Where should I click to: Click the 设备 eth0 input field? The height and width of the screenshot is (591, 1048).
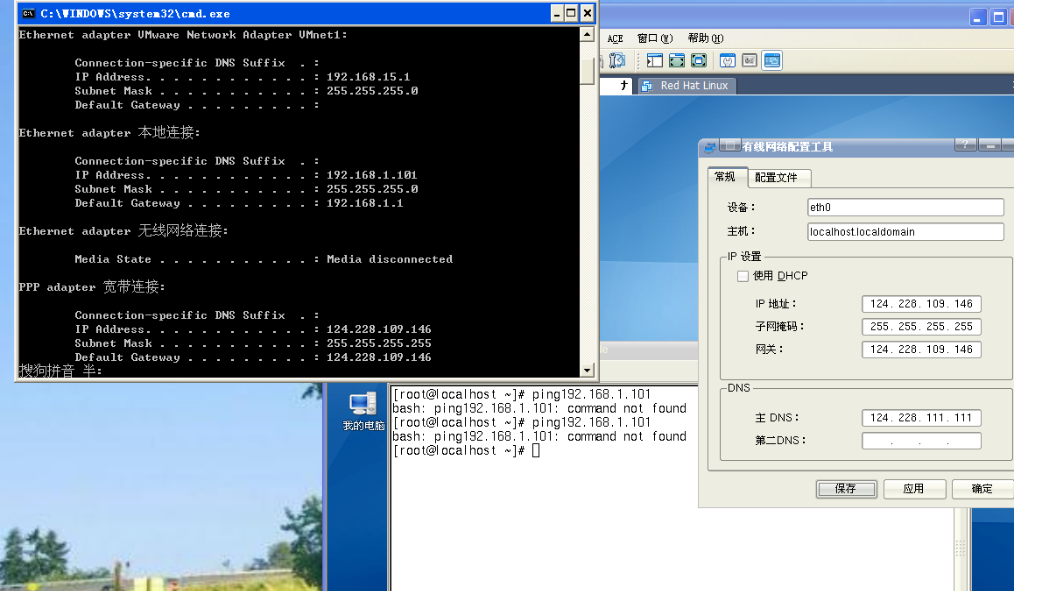tap(905, 207)
